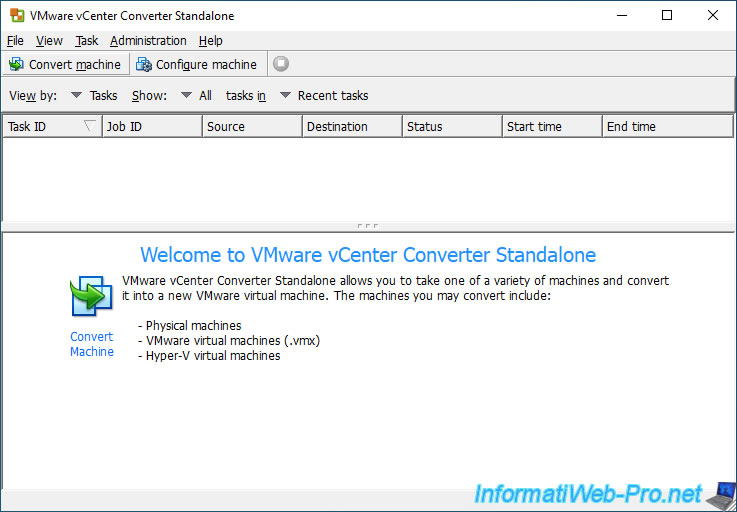Sort by the Task ID column header

pos(52,126)
